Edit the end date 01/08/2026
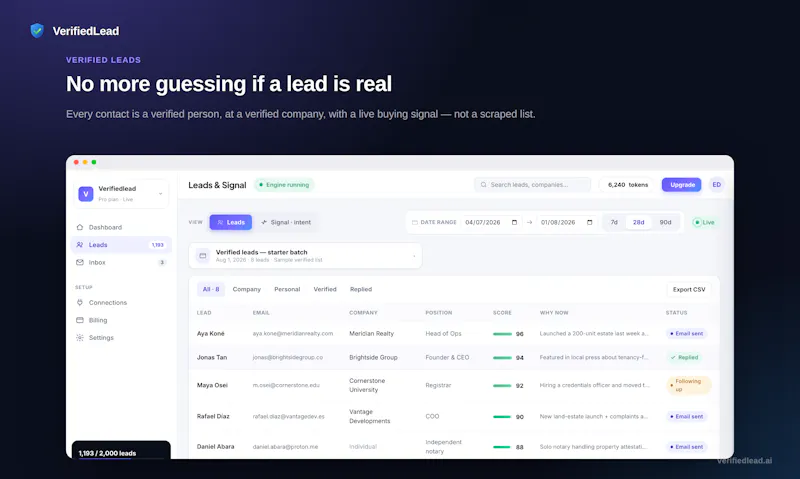The image size is (800, 479). pyautogui.click(x=558, y=222)
